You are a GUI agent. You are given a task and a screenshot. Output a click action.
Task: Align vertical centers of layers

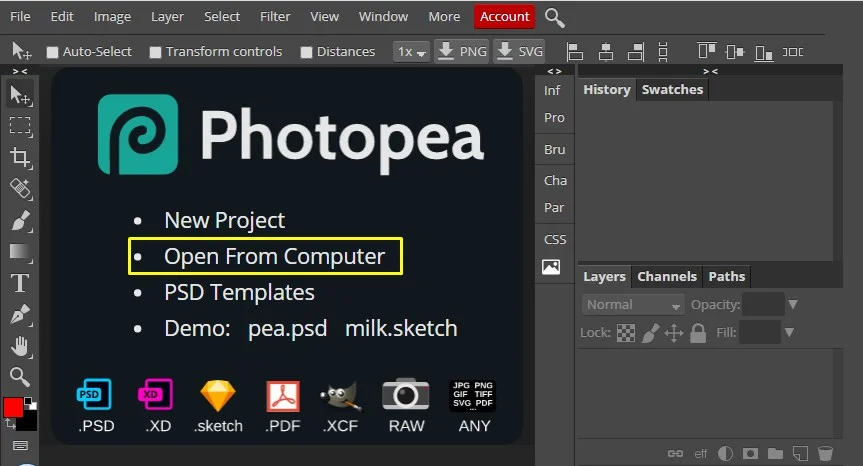click(735, 52)
